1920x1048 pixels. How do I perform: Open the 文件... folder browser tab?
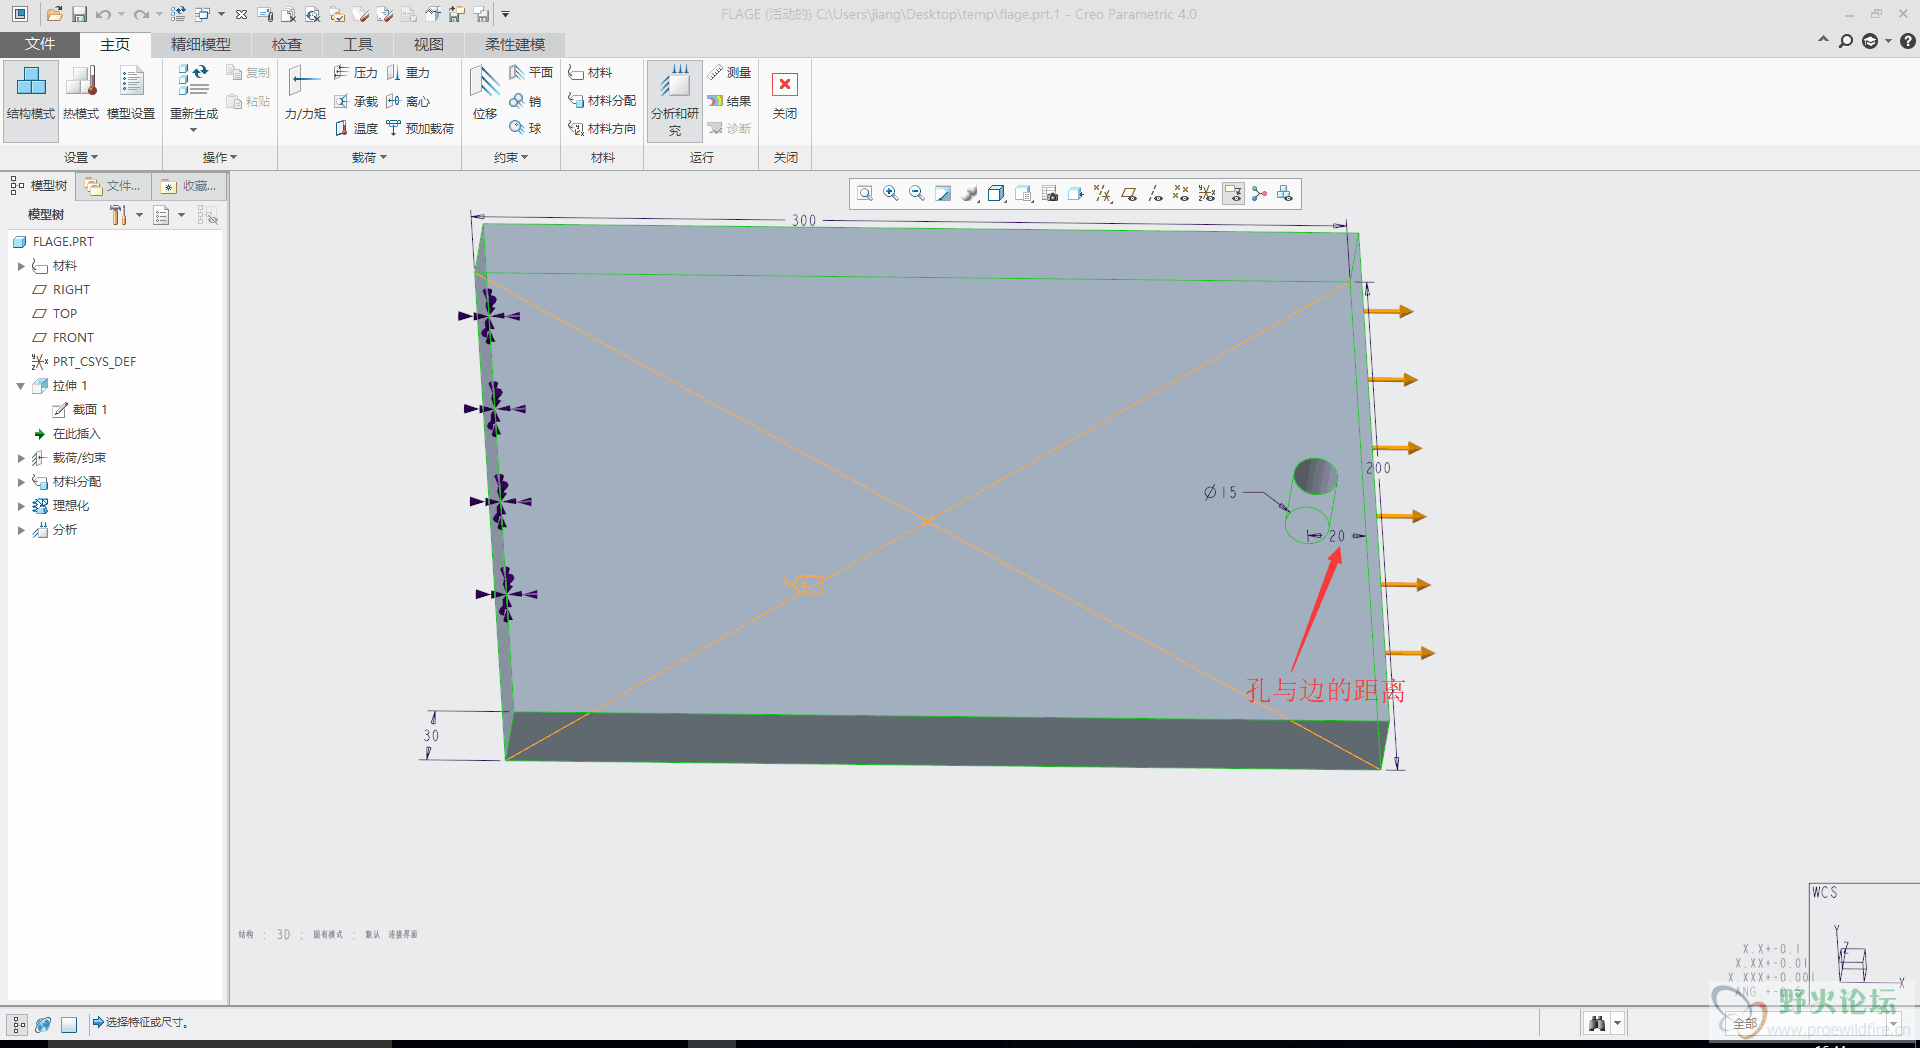113,186
